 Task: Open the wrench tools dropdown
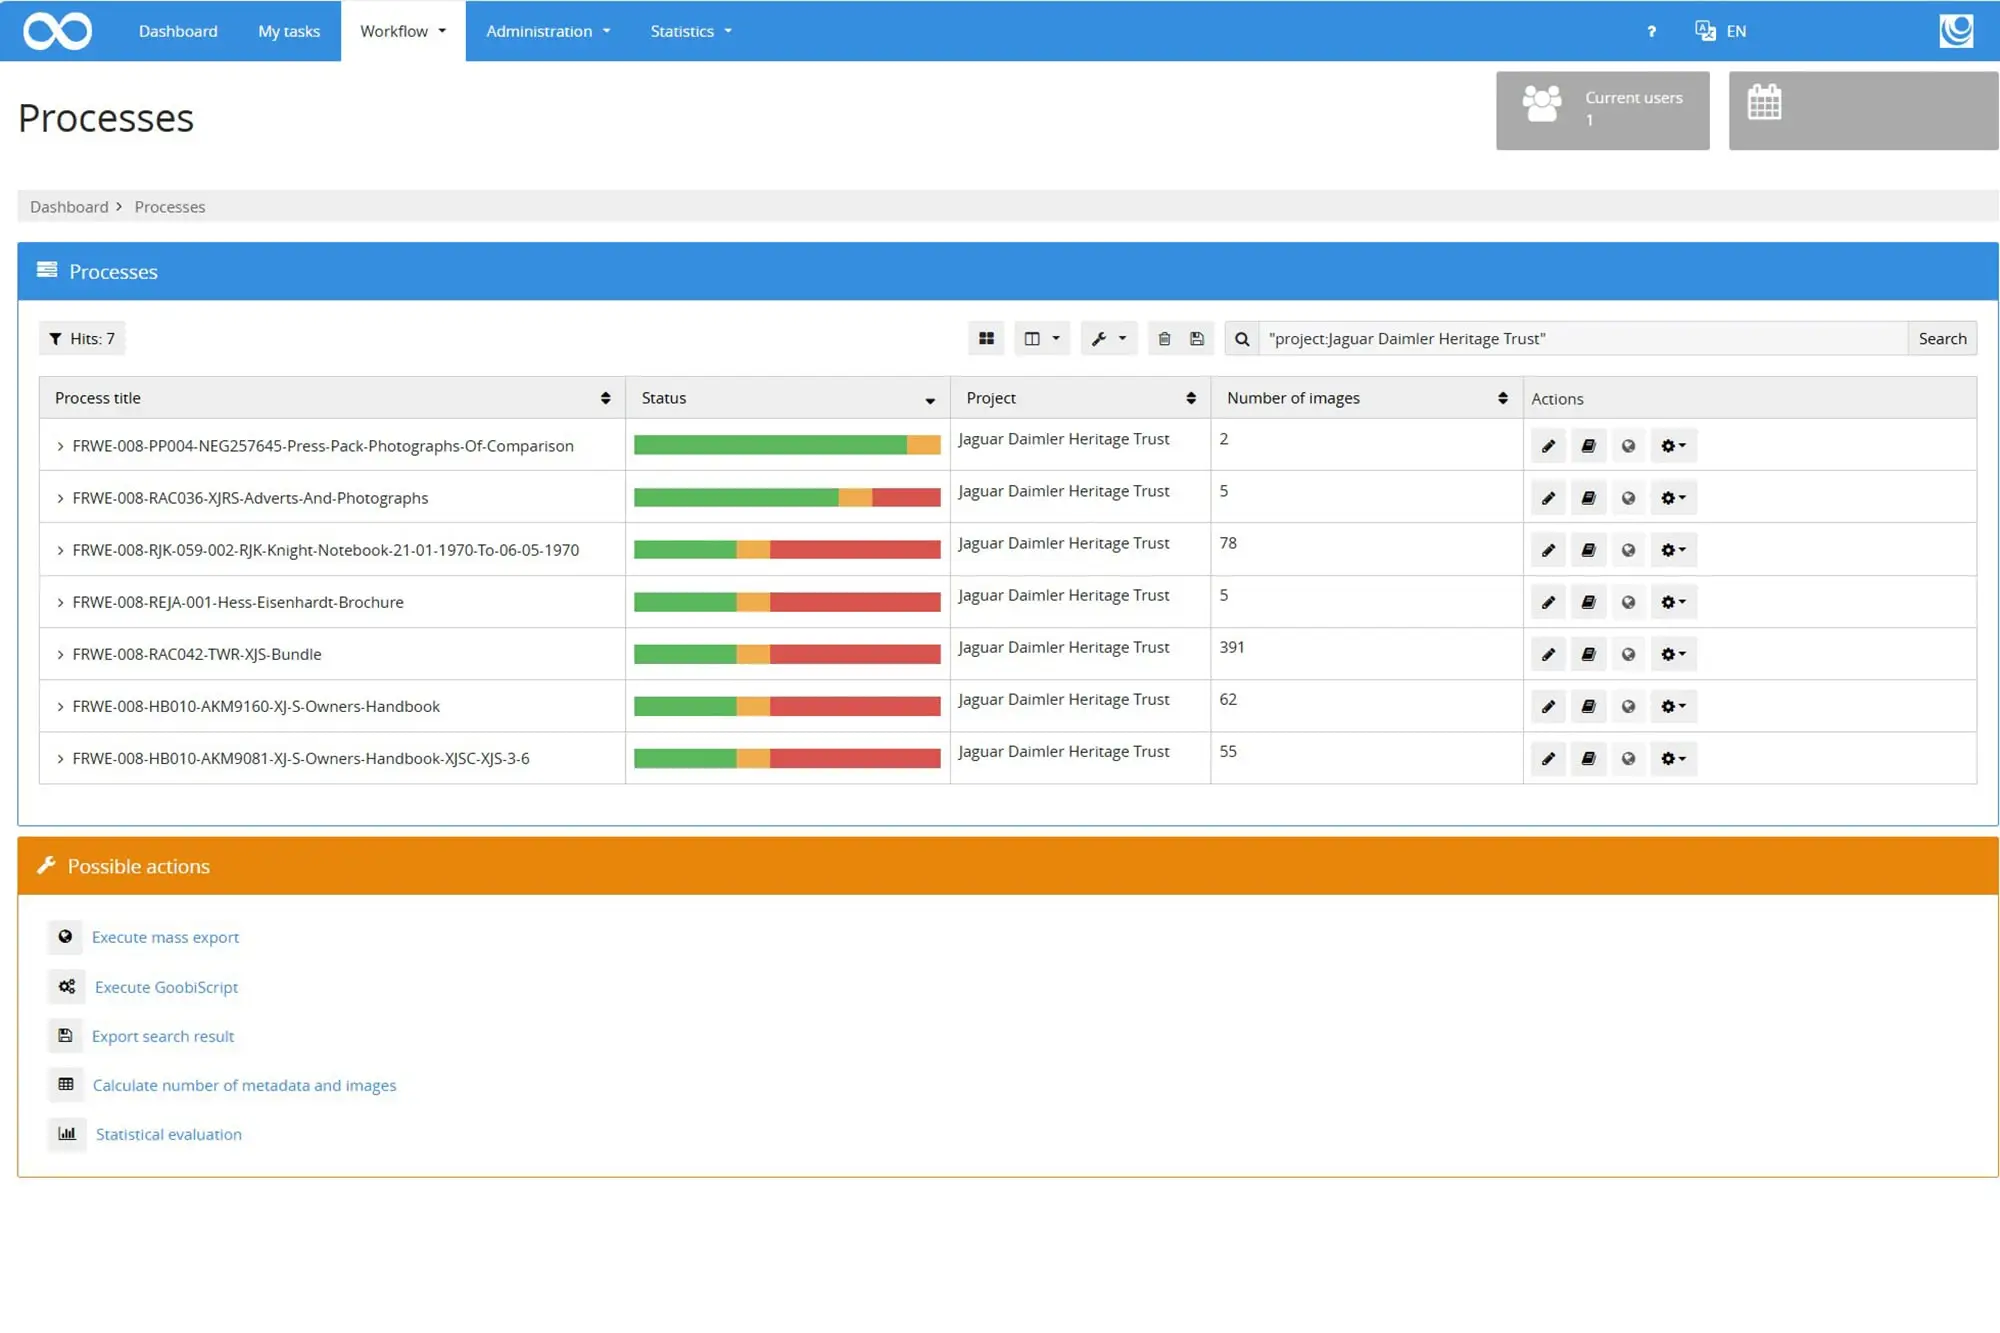1108,339
